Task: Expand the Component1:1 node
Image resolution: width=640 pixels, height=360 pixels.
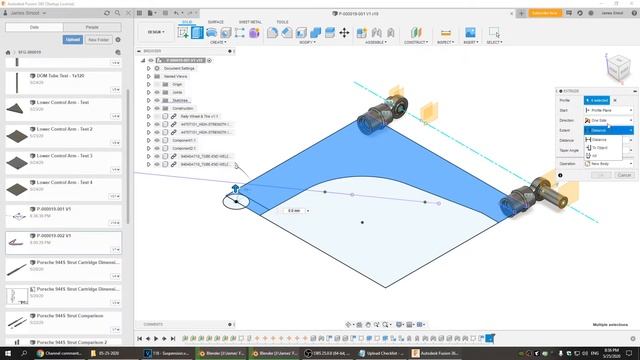Action: pos(149,140)
